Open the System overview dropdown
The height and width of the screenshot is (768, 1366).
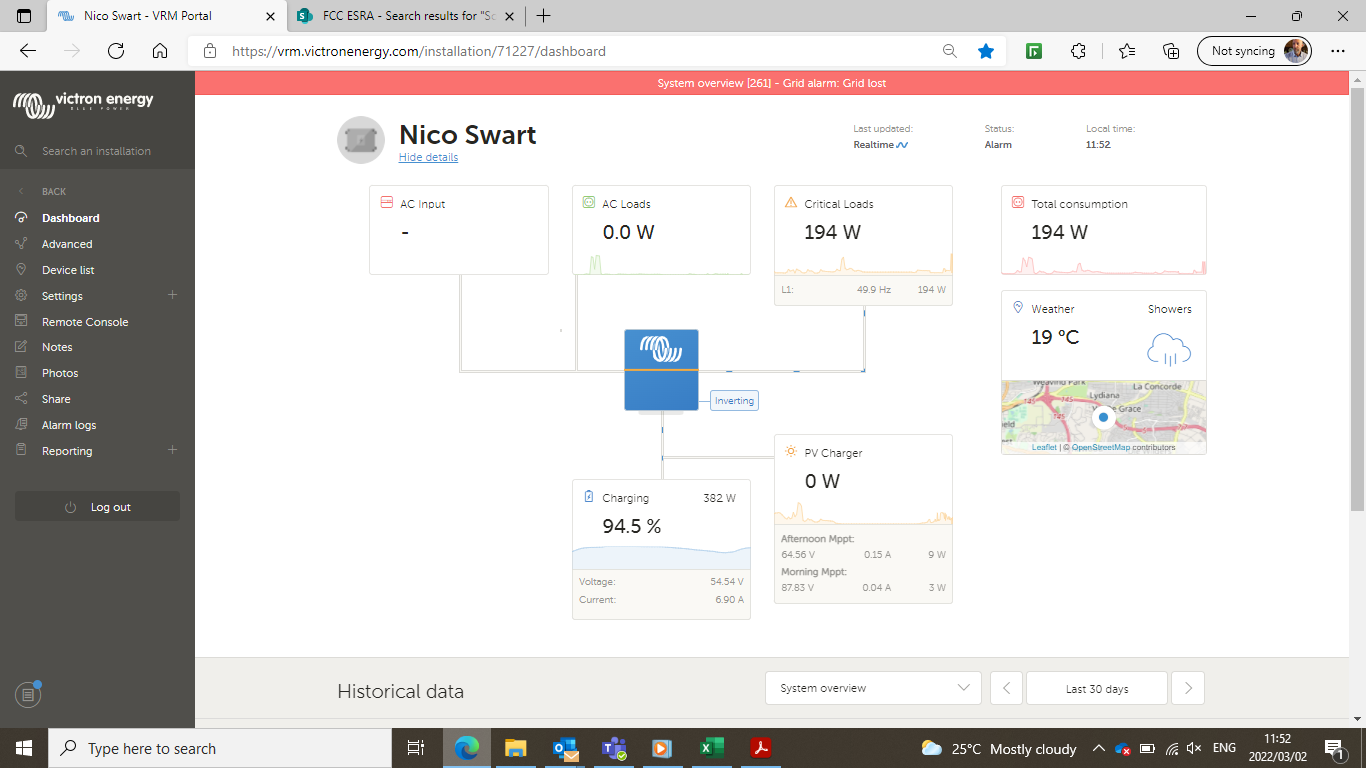pos(873,688)
